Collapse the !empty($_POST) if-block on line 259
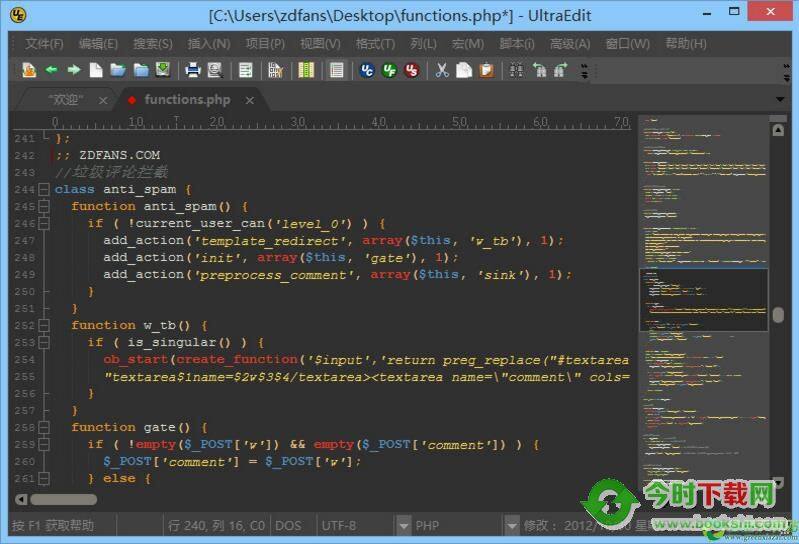The height and width of the screenshot is (544, 799). (x=44, y=444)
